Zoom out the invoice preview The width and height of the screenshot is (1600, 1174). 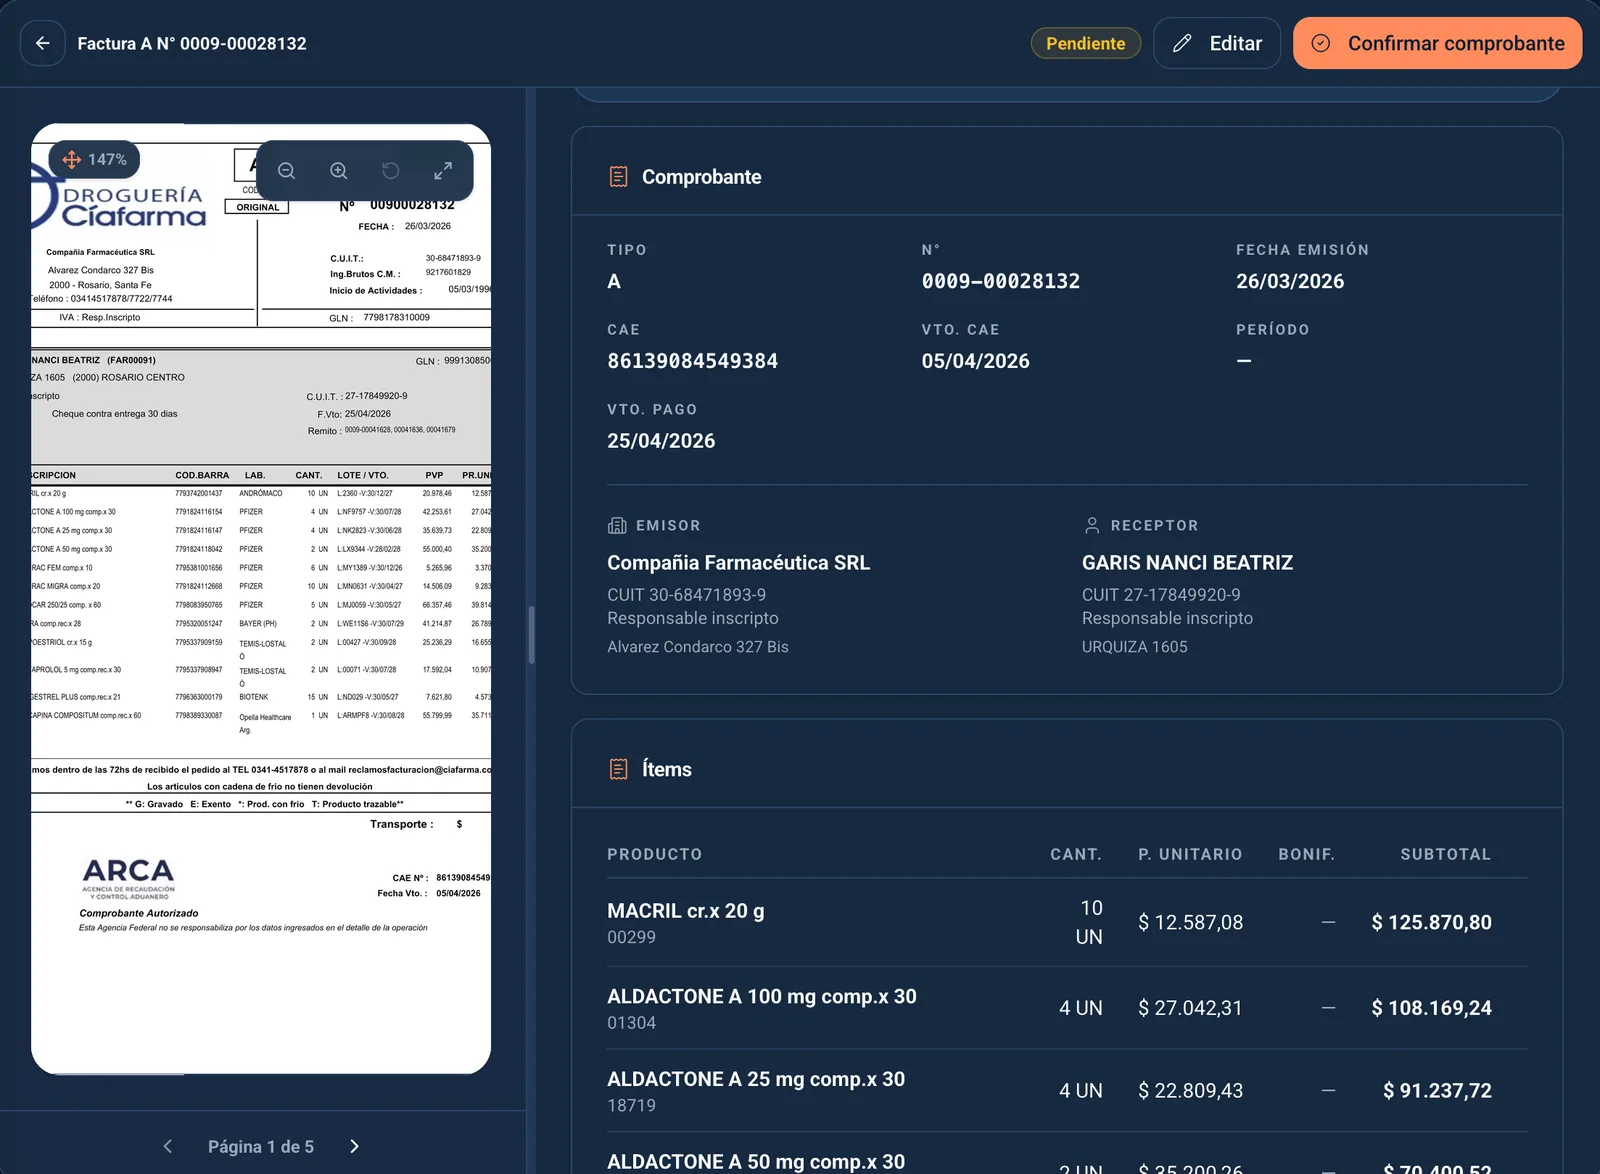287,171
